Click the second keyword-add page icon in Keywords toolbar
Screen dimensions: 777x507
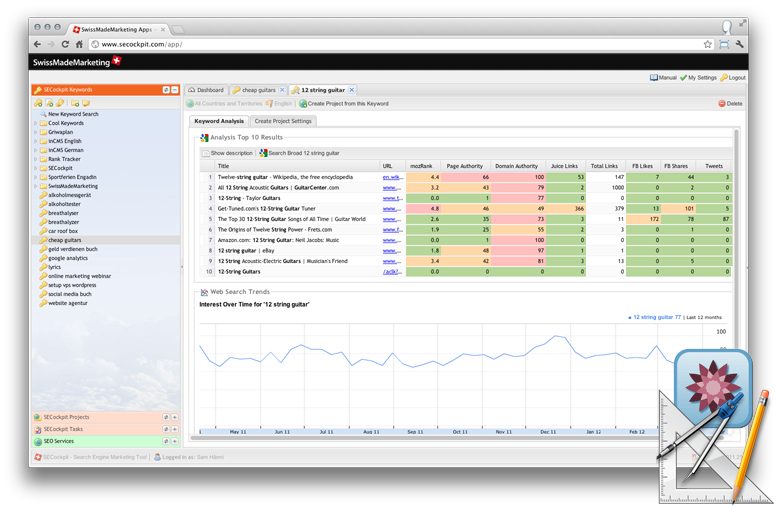coord(50,103)
